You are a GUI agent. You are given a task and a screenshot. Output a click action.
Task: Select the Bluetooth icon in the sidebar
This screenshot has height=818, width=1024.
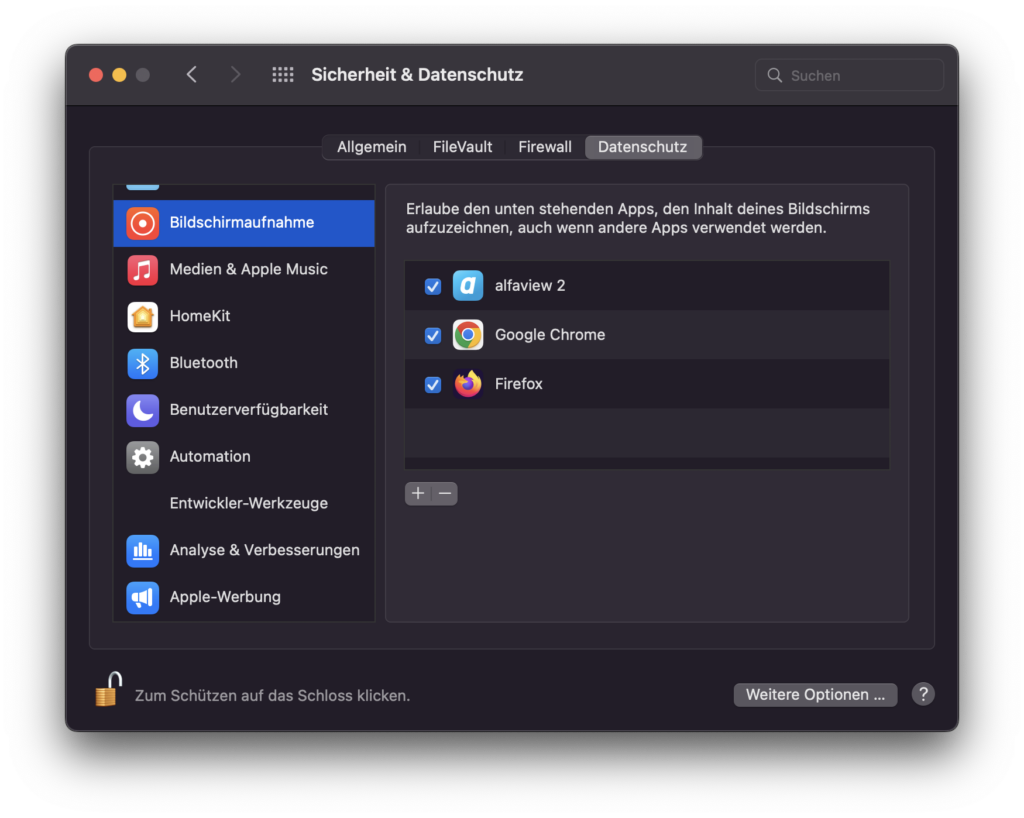click(143, 363)
